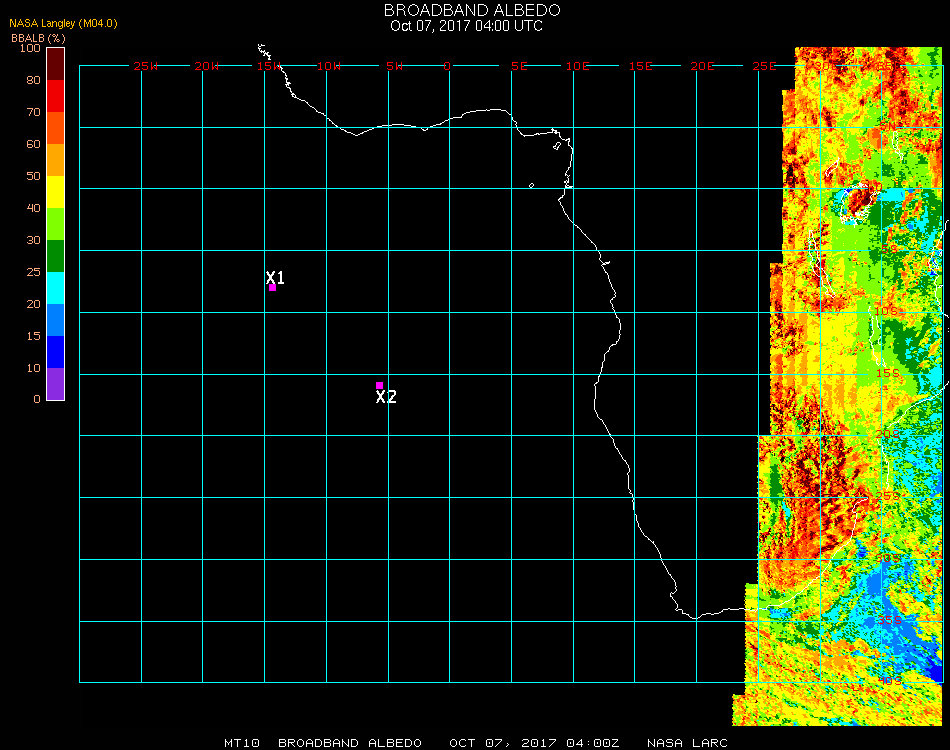Screen dimensions: 950x750
Task: Click the magenta X1 marker square
Action: tap(272, 288)
